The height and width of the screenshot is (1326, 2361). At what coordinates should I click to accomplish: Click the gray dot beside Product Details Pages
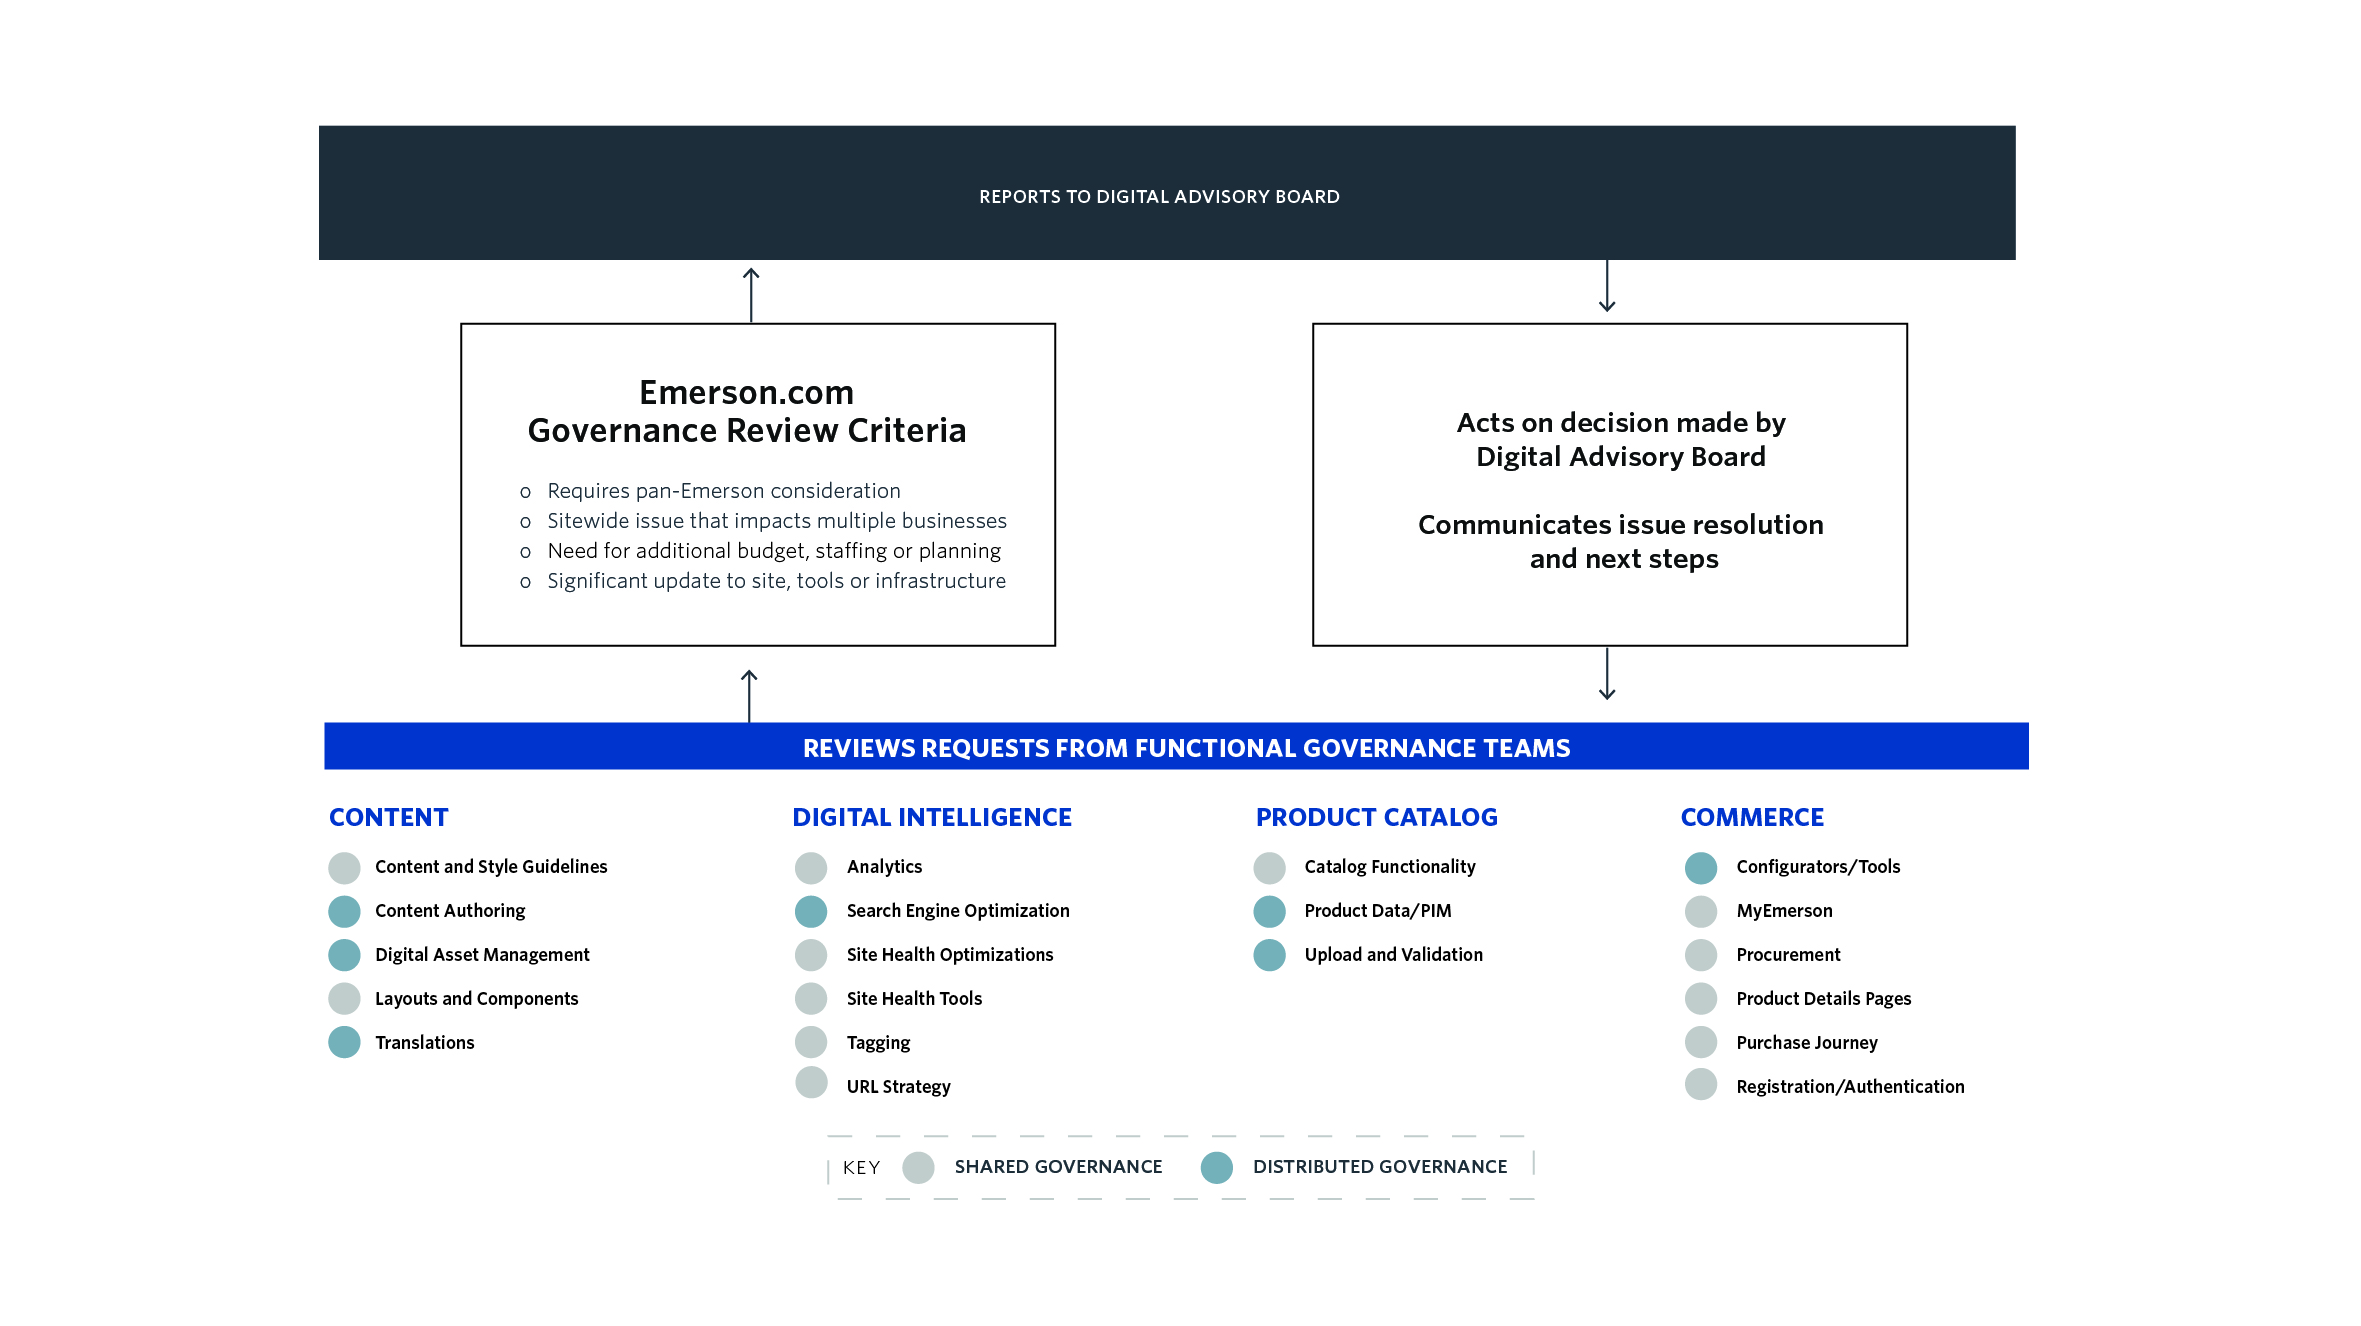[x=1701, y=998]
